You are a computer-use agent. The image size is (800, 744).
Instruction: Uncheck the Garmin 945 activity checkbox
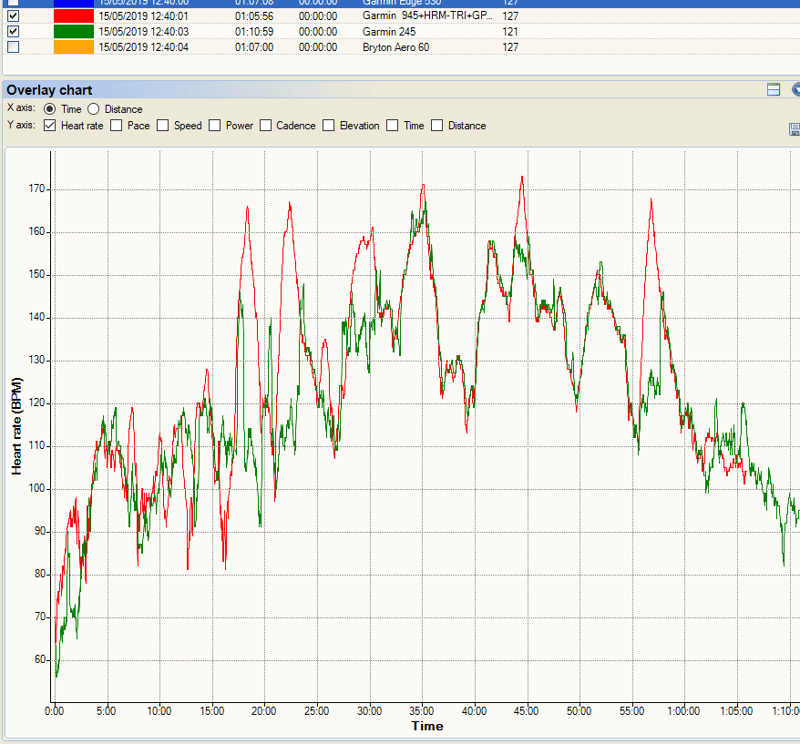(x=13, y=16)
